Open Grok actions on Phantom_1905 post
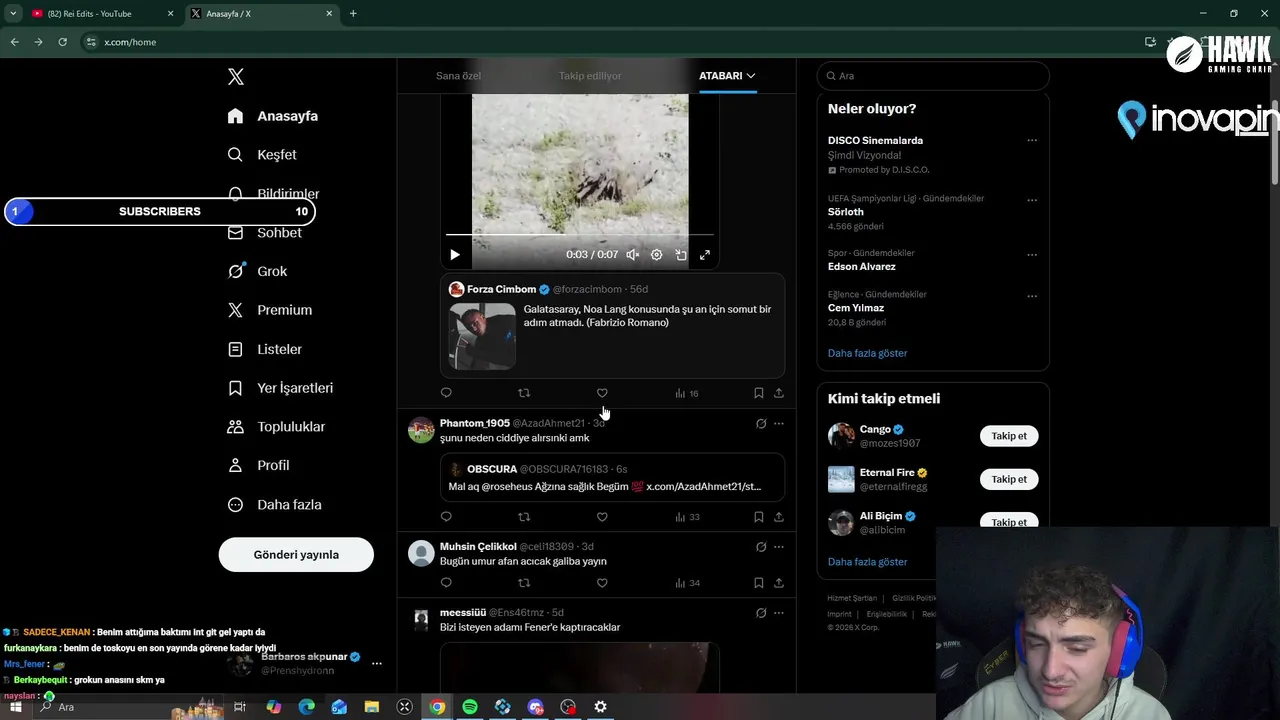Image resolution: width=1280 pixels, height=720 pixels. tap(761, 424)
